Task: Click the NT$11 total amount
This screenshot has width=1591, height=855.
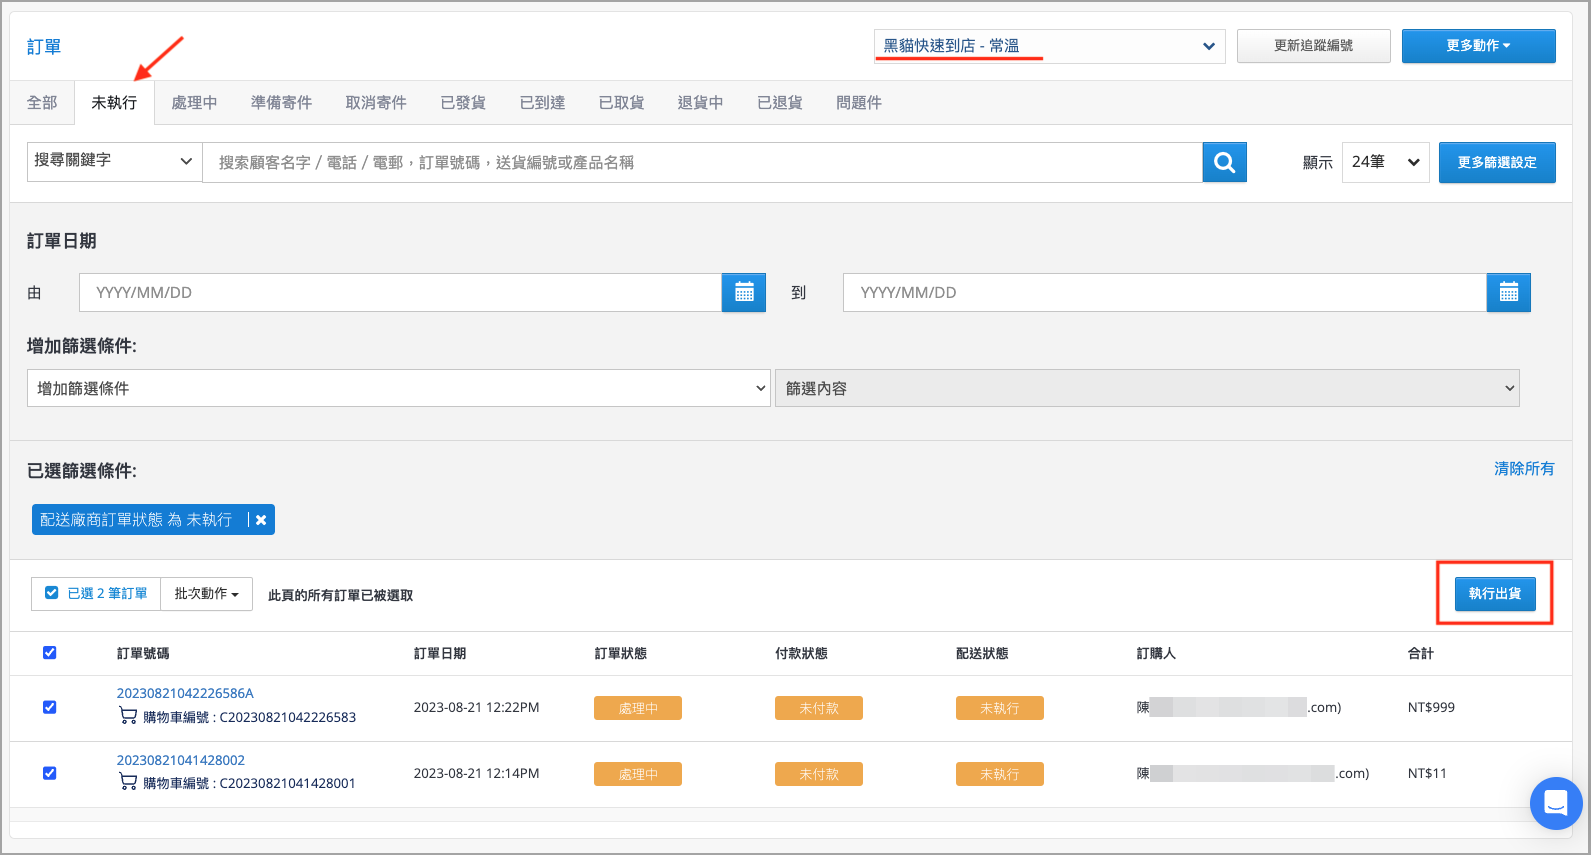Action: 1427,773
